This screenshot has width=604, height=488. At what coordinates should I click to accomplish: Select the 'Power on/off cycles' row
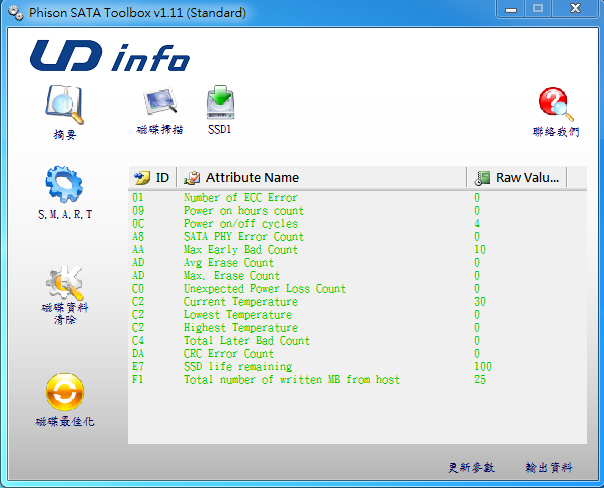point(357,224)
